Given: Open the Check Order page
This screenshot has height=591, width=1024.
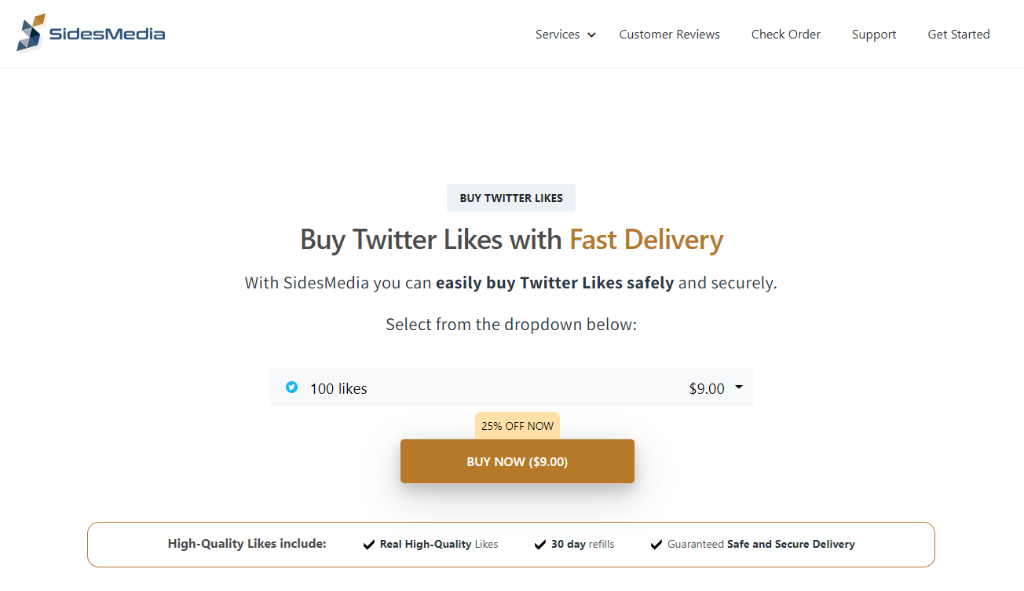Looking at the screenshot, I should pos(786,35).
